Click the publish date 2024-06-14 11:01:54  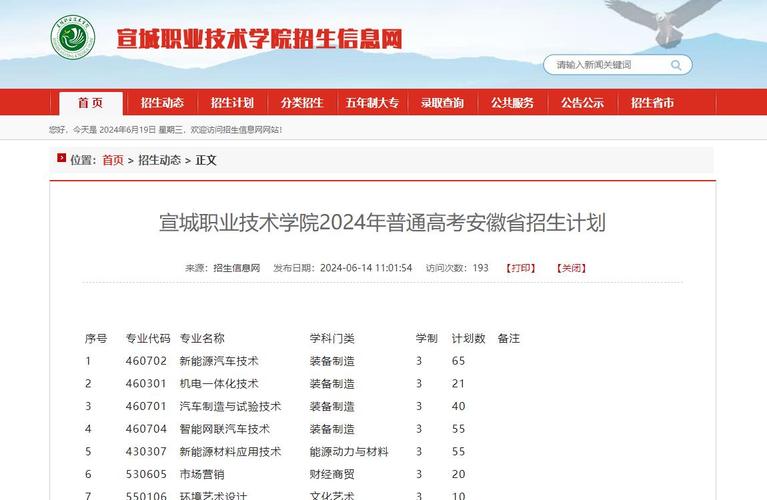pos(366,268)
